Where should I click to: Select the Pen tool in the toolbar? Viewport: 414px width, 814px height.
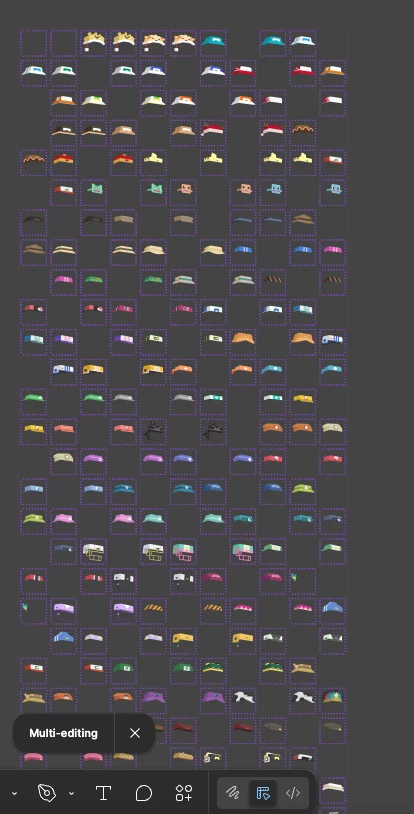pyautogui.click(x=47, y=793)
